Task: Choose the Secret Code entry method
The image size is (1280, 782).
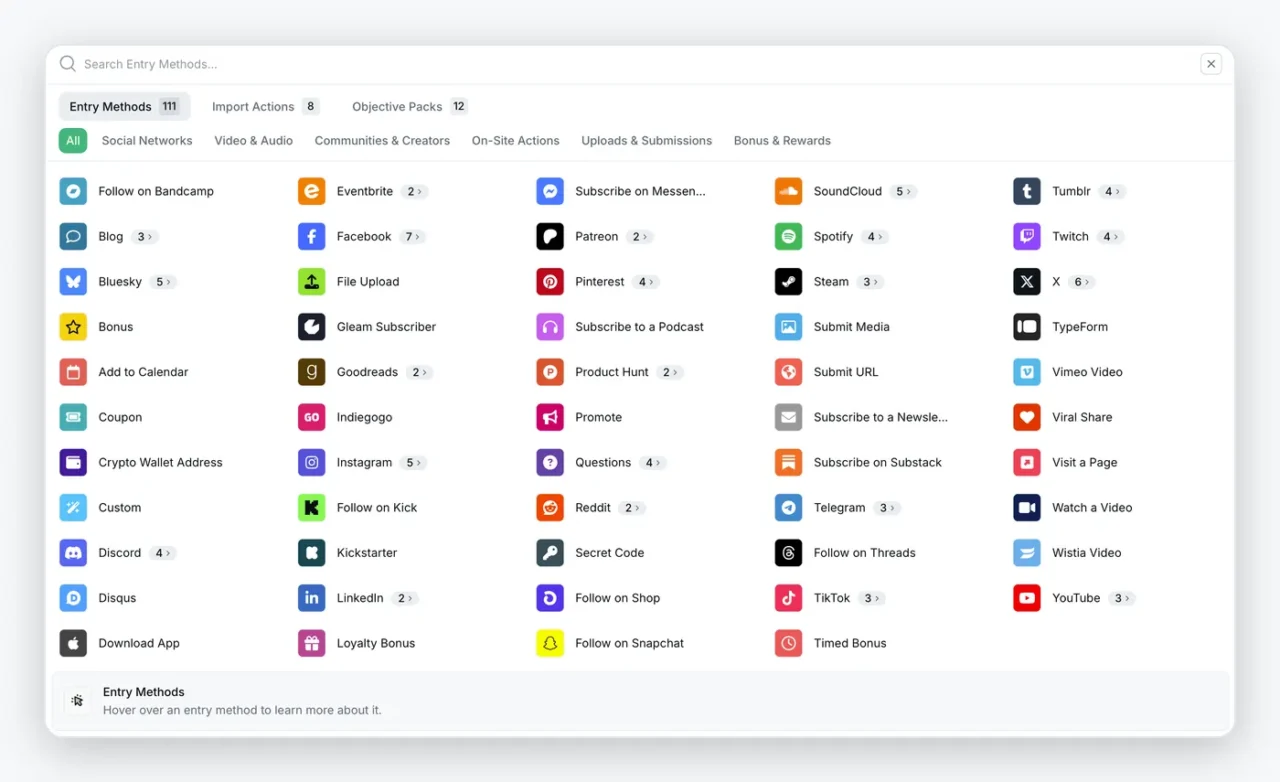Action: pyautogui.click(x=591, y=553)
